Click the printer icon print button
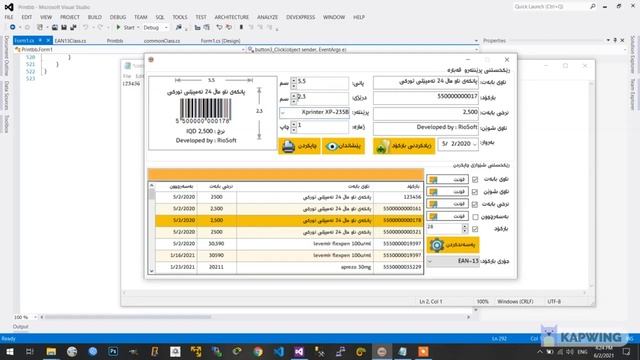The image size is (640, 360). click(x=299, y=146)
